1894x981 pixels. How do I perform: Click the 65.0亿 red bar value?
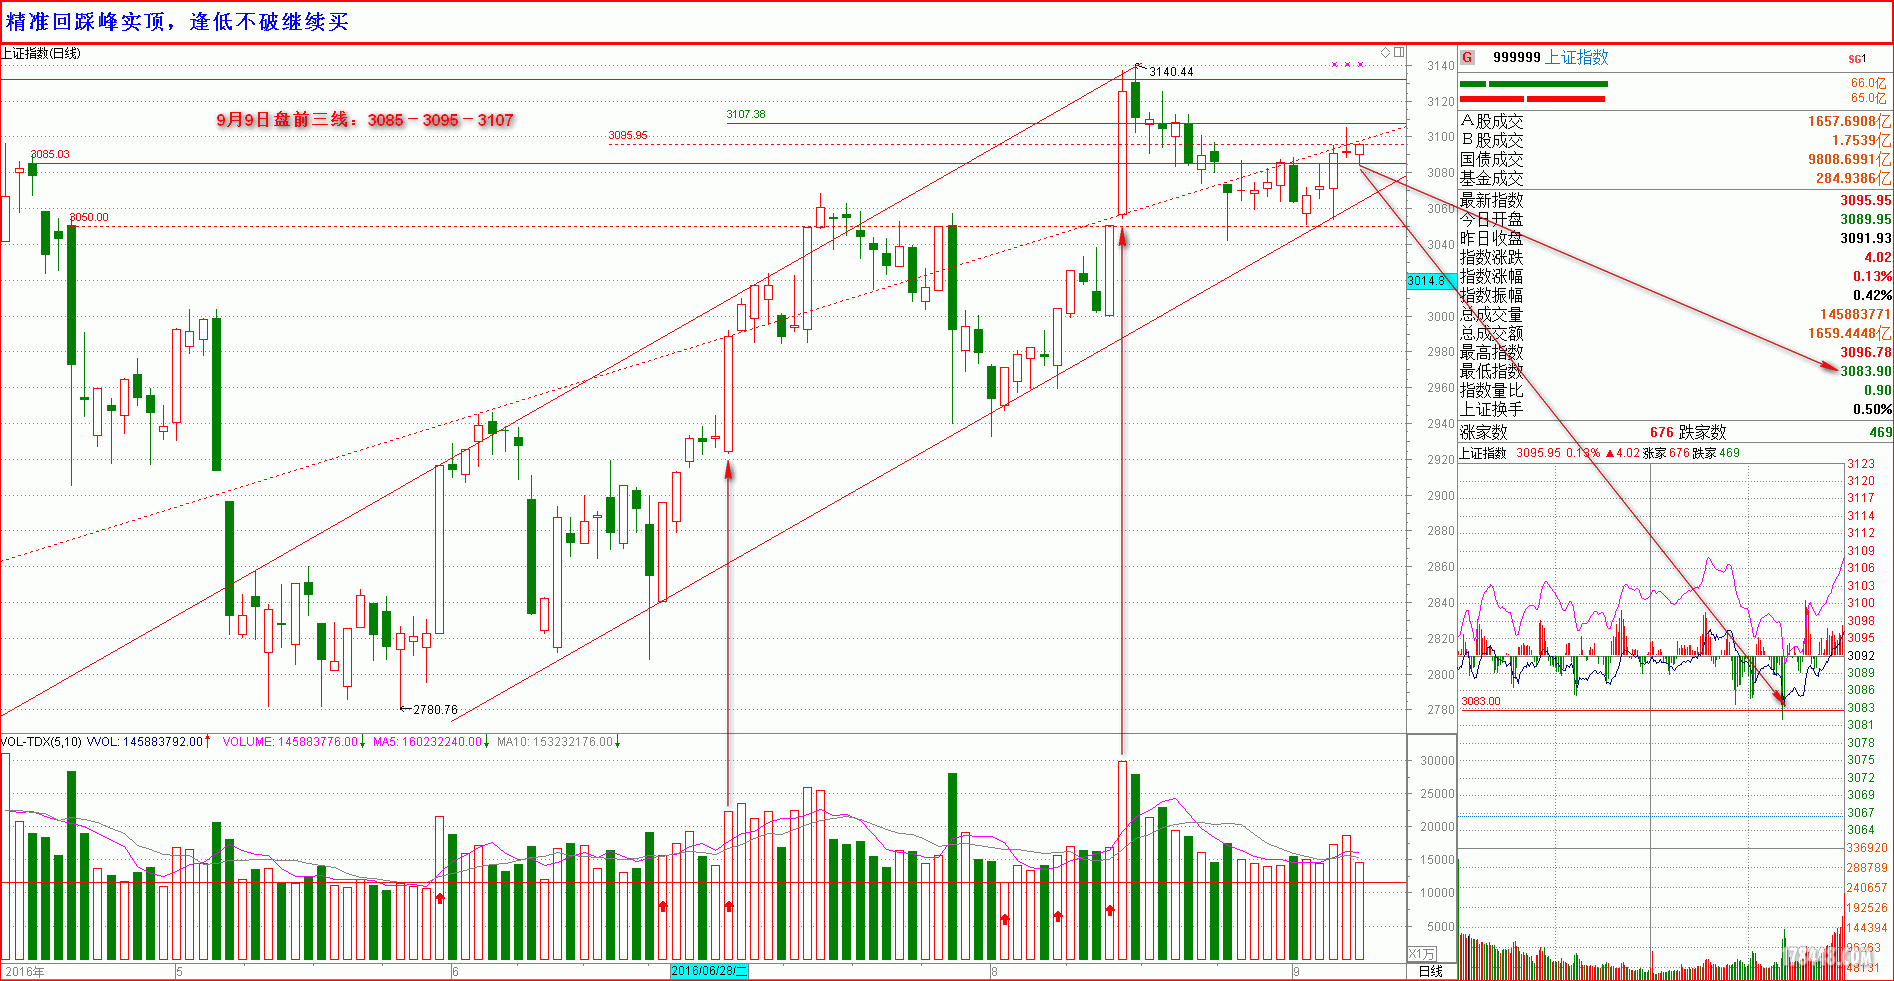[1868, 97]
